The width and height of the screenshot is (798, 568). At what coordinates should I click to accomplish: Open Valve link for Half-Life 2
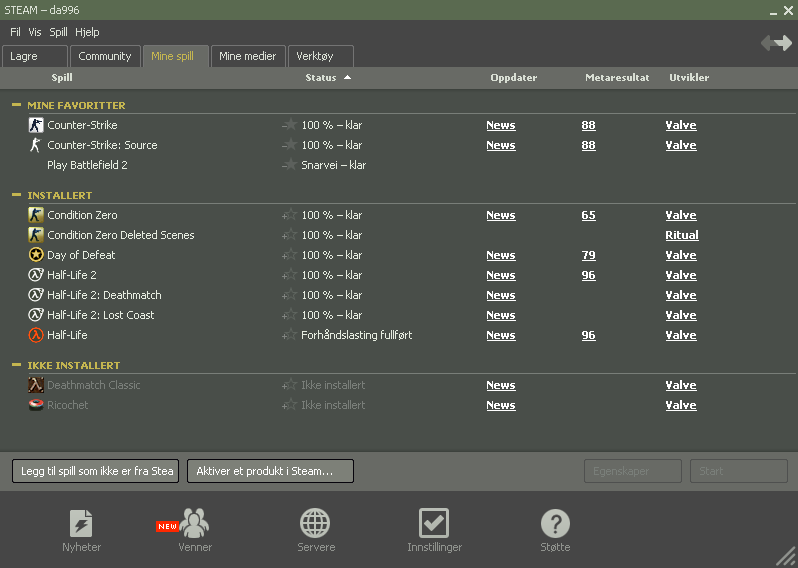681,275
